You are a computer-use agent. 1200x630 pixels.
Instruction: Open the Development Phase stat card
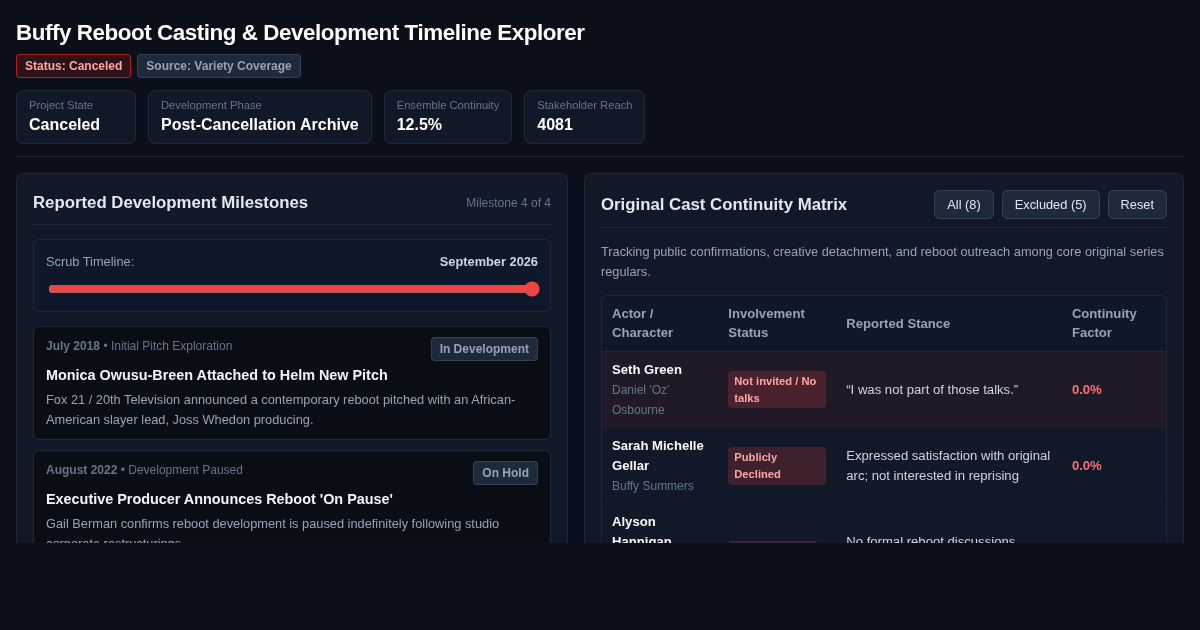[x=260, y=117]
